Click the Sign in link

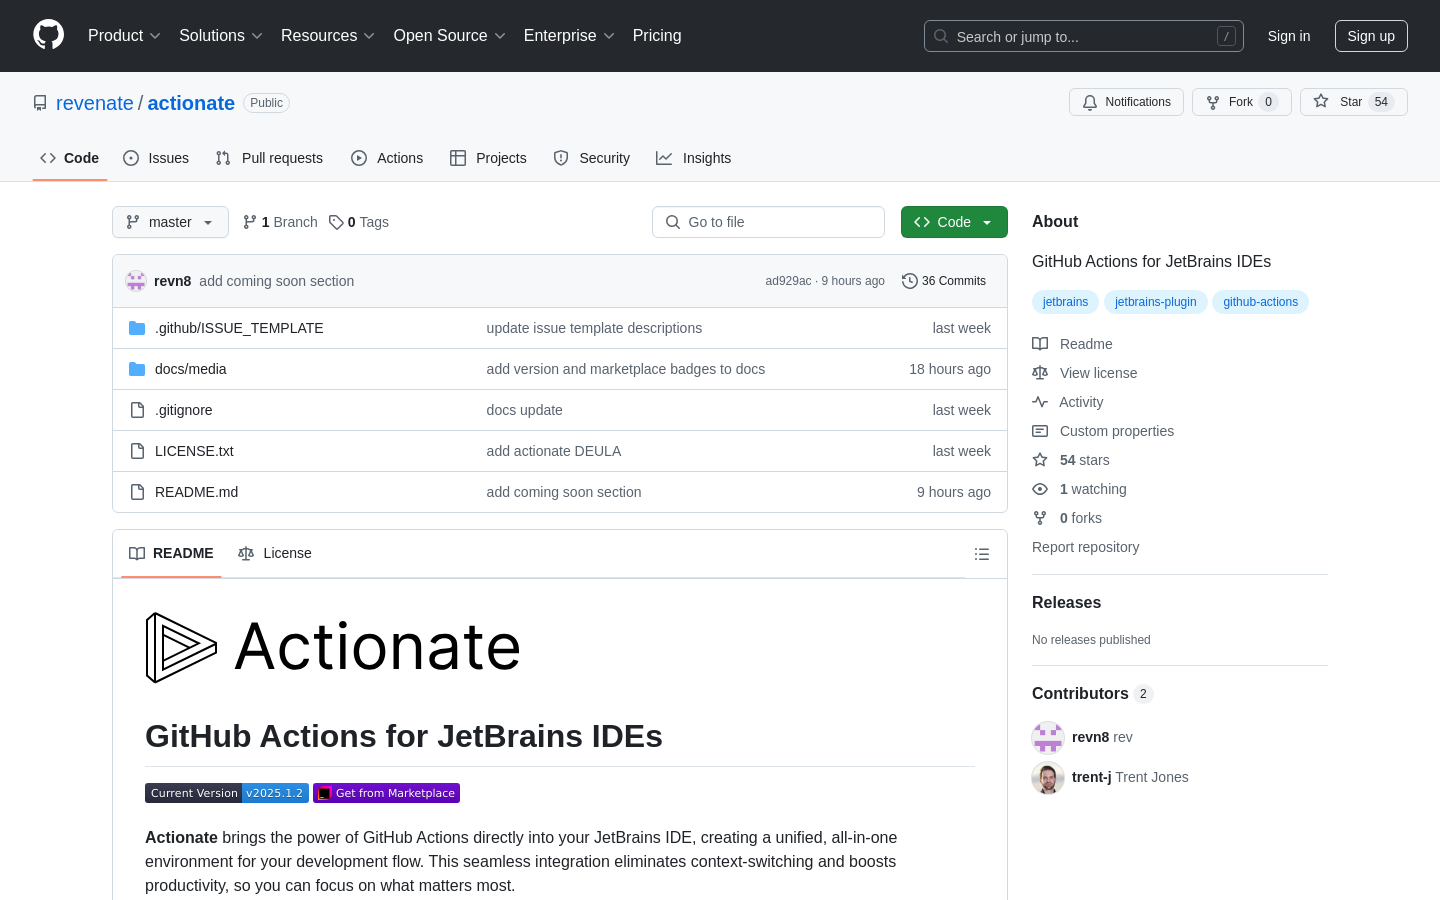point(1289,36)
